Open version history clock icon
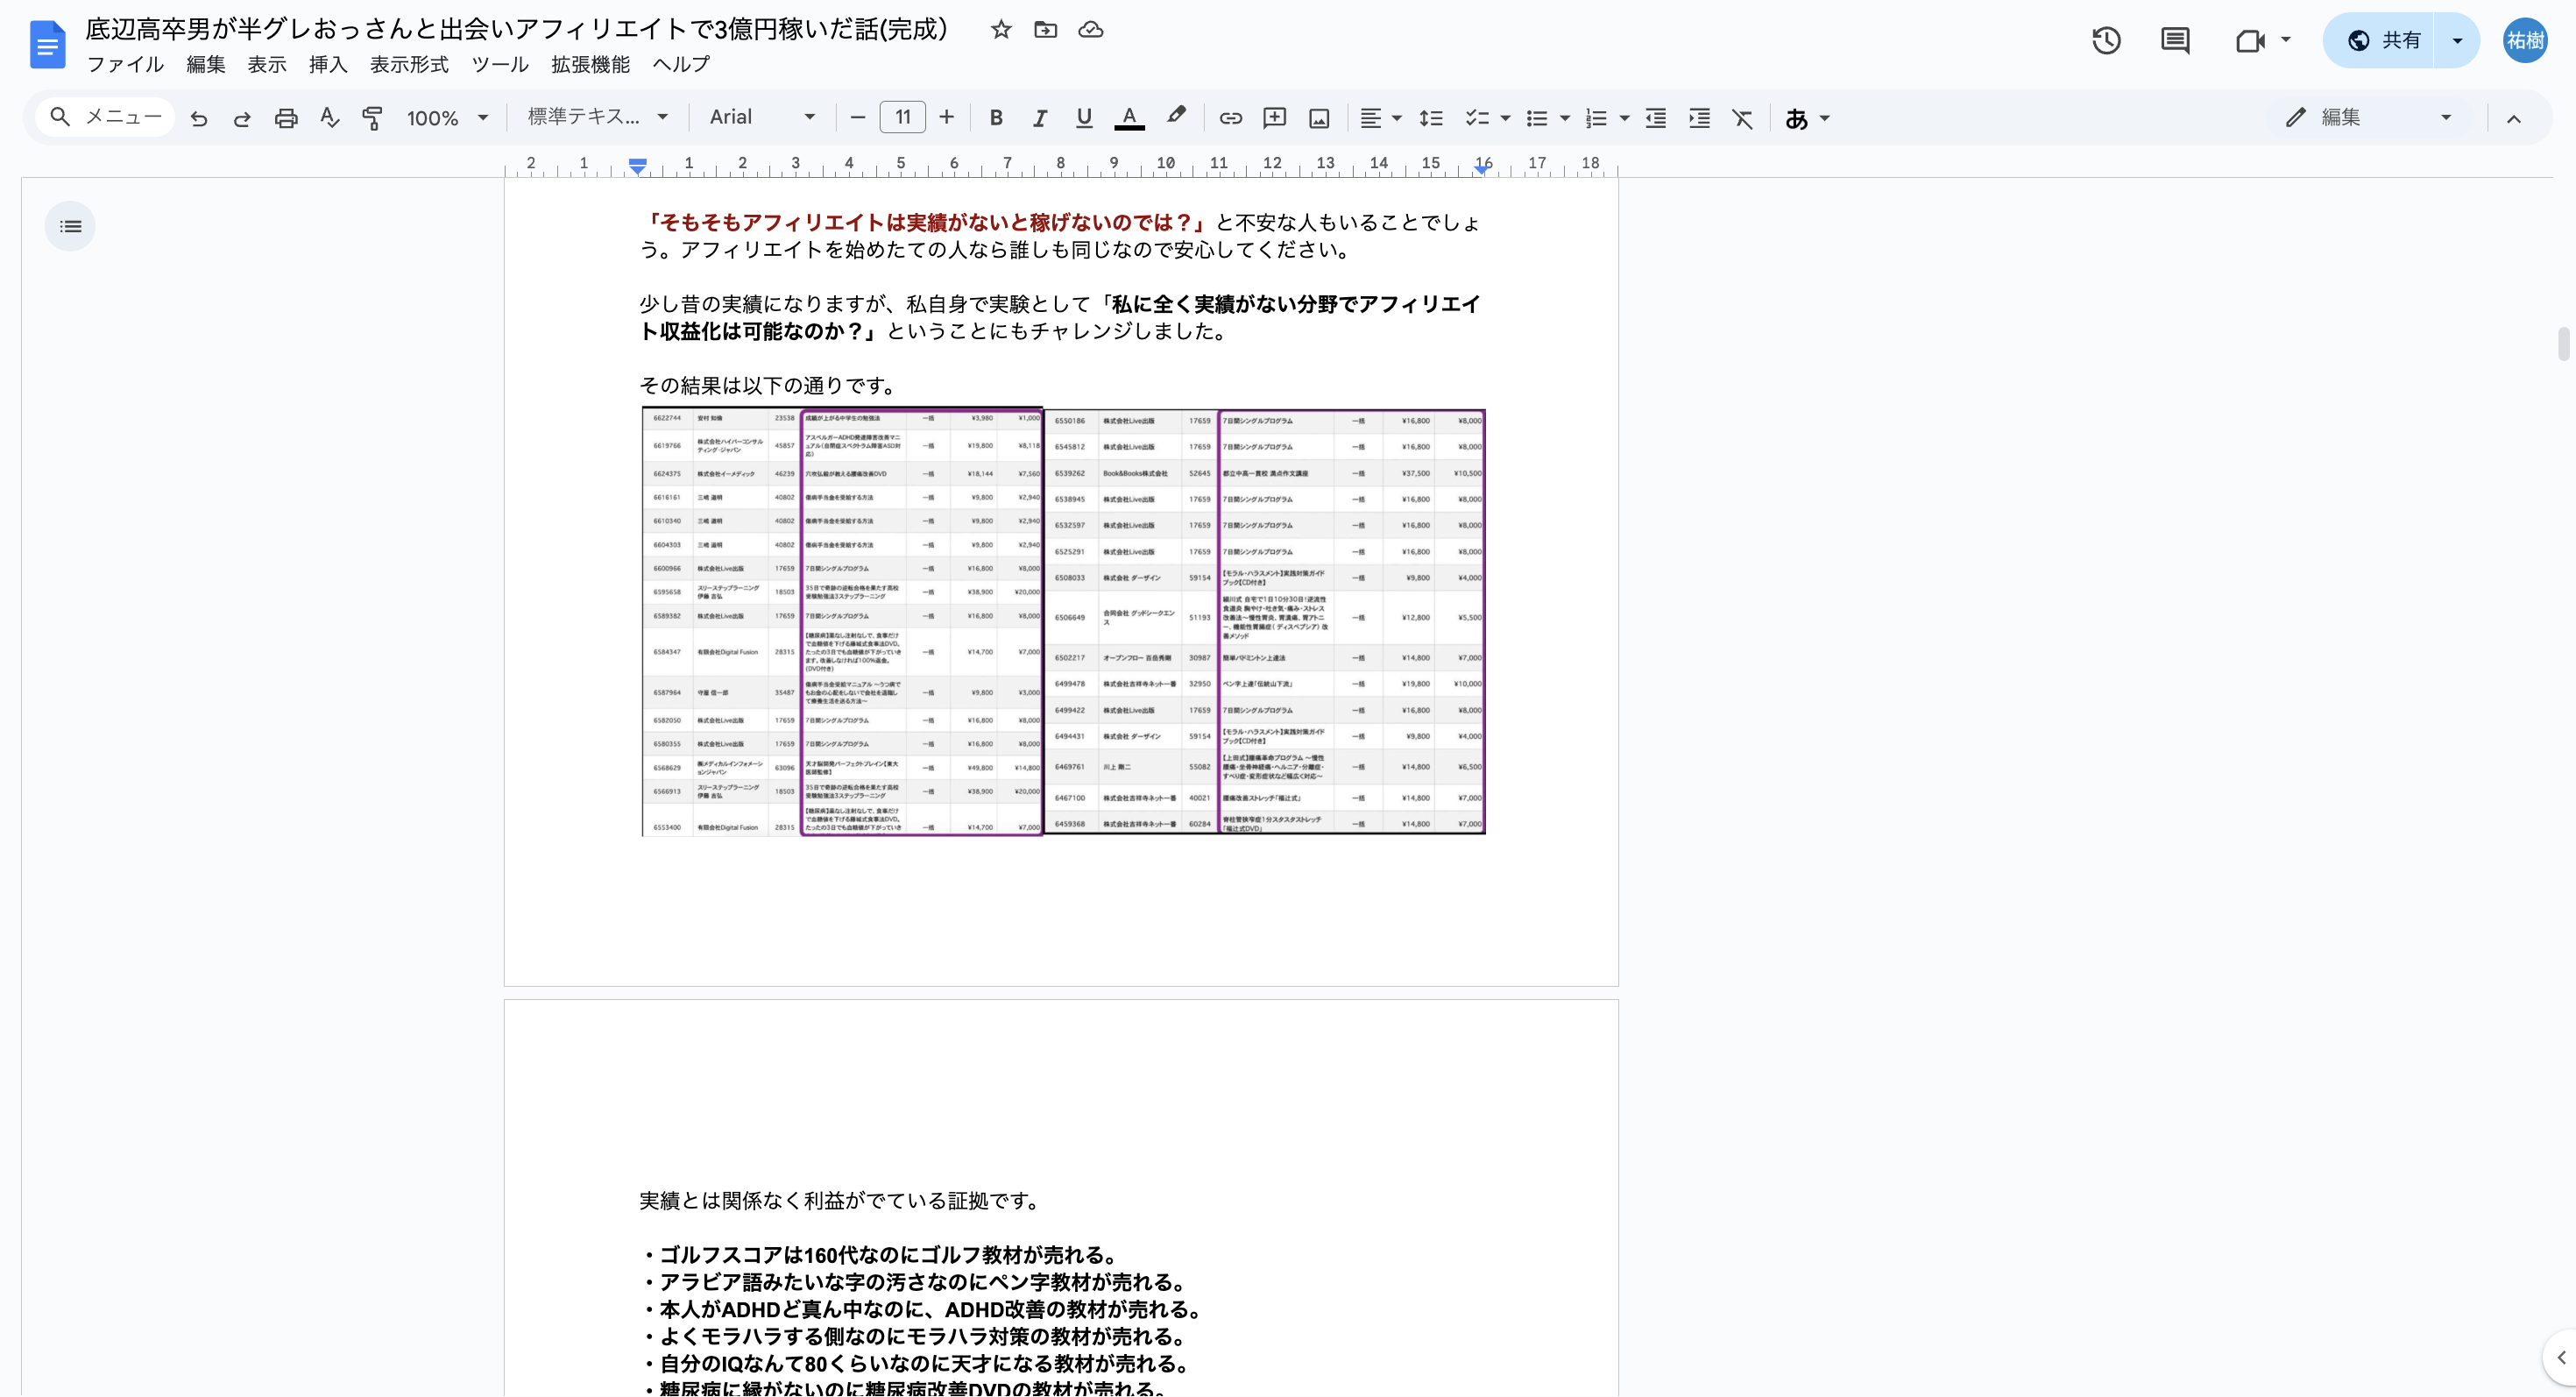The width and height of the screenshot is (2576, 1397). 2106,40
